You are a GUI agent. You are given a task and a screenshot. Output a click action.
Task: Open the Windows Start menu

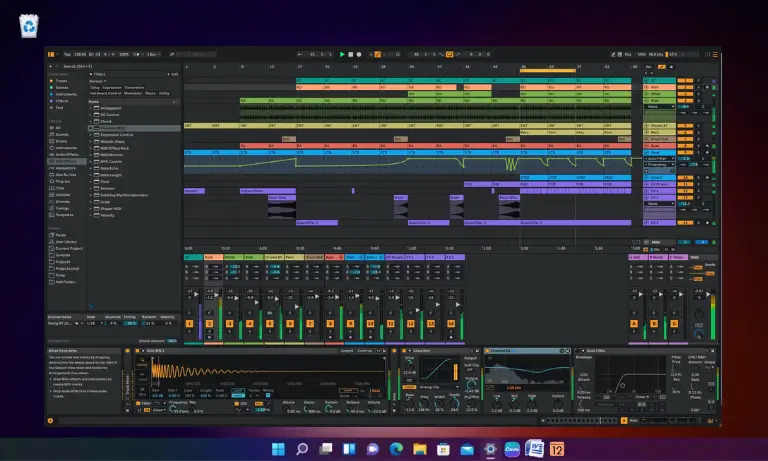click(278, 449)
